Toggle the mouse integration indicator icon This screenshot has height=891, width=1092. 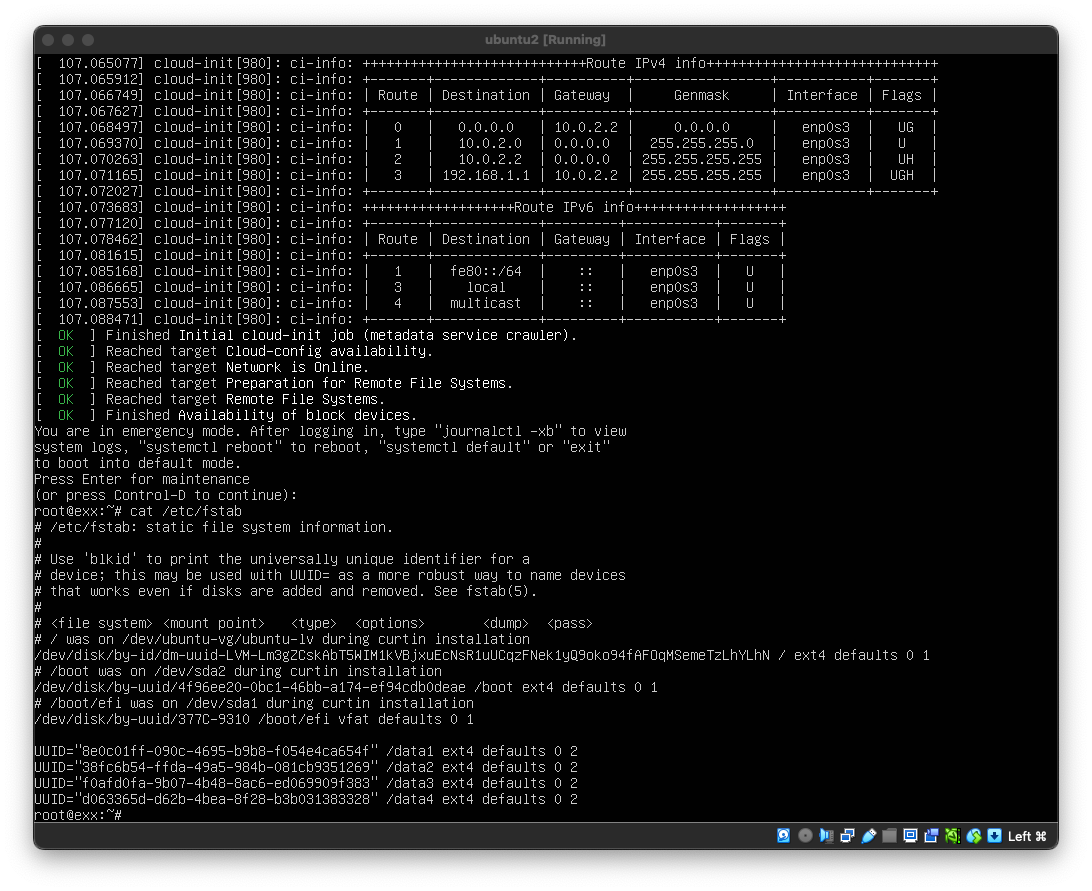(974, 836)
